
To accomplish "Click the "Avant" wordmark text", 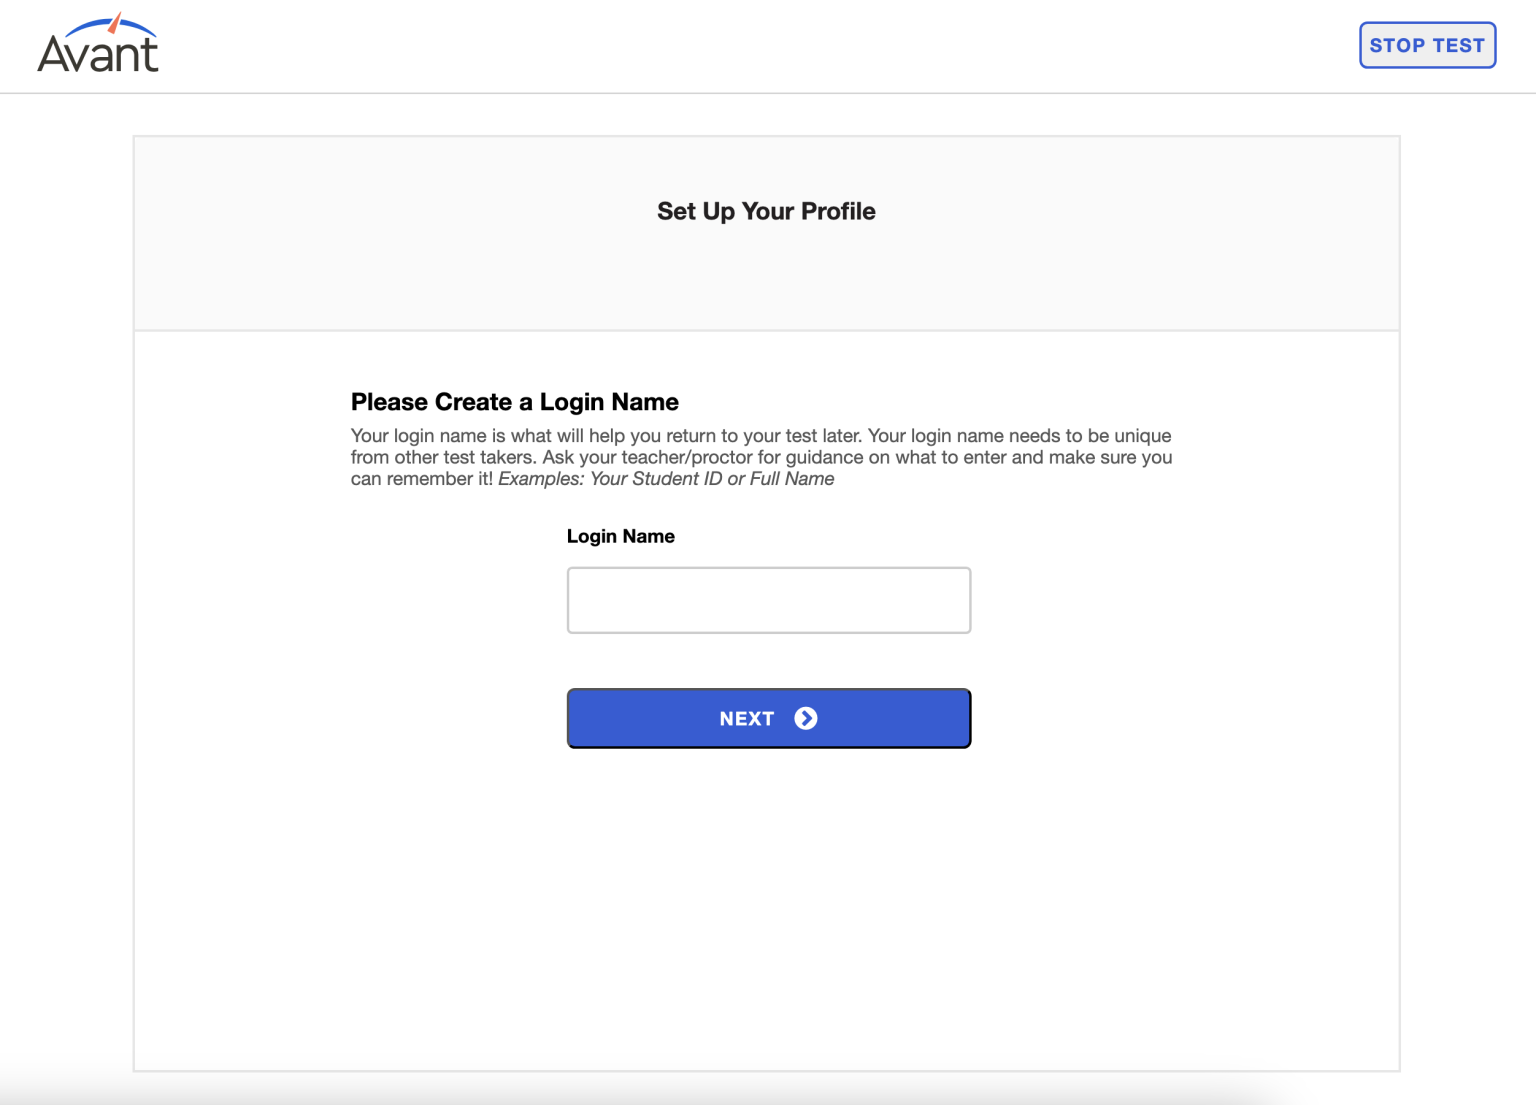I will (x=98, y=54).
